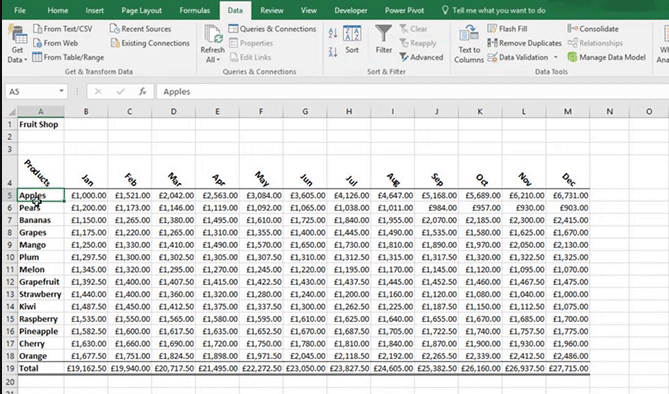Open the Get Data menu

point(17,44)
